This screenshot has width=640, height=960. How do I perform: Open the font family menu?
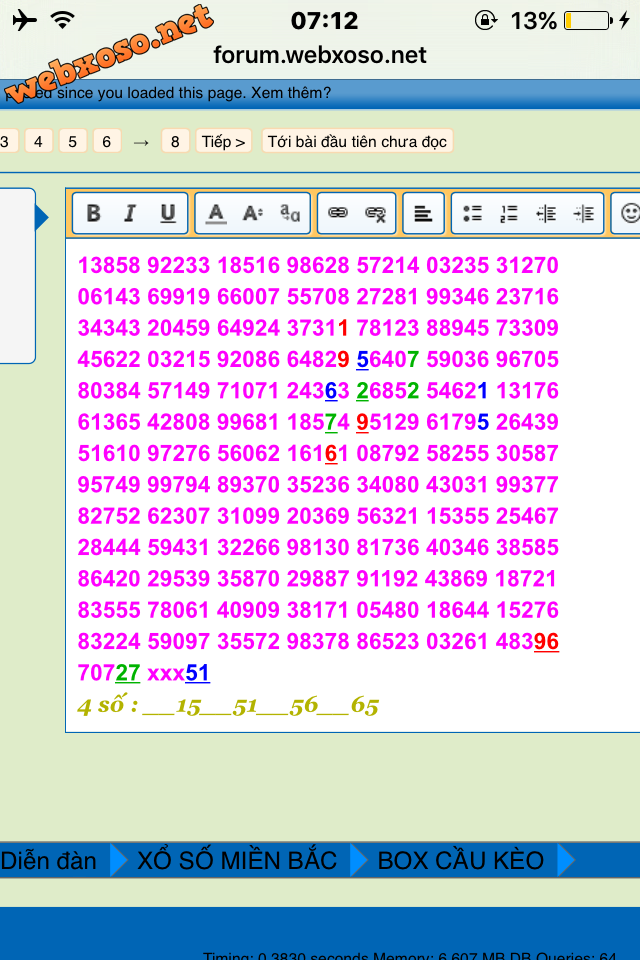290,213
